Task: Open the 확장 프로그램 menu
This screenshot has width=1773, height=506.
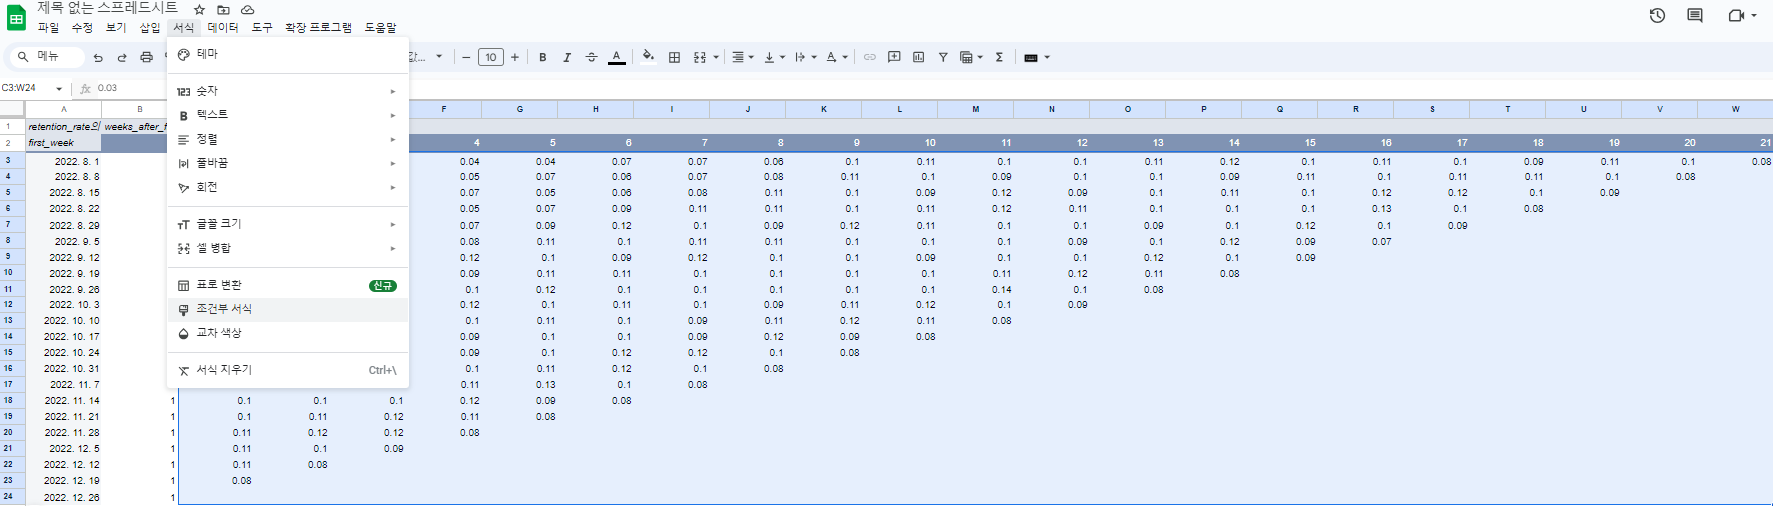Action: point(318,27)
